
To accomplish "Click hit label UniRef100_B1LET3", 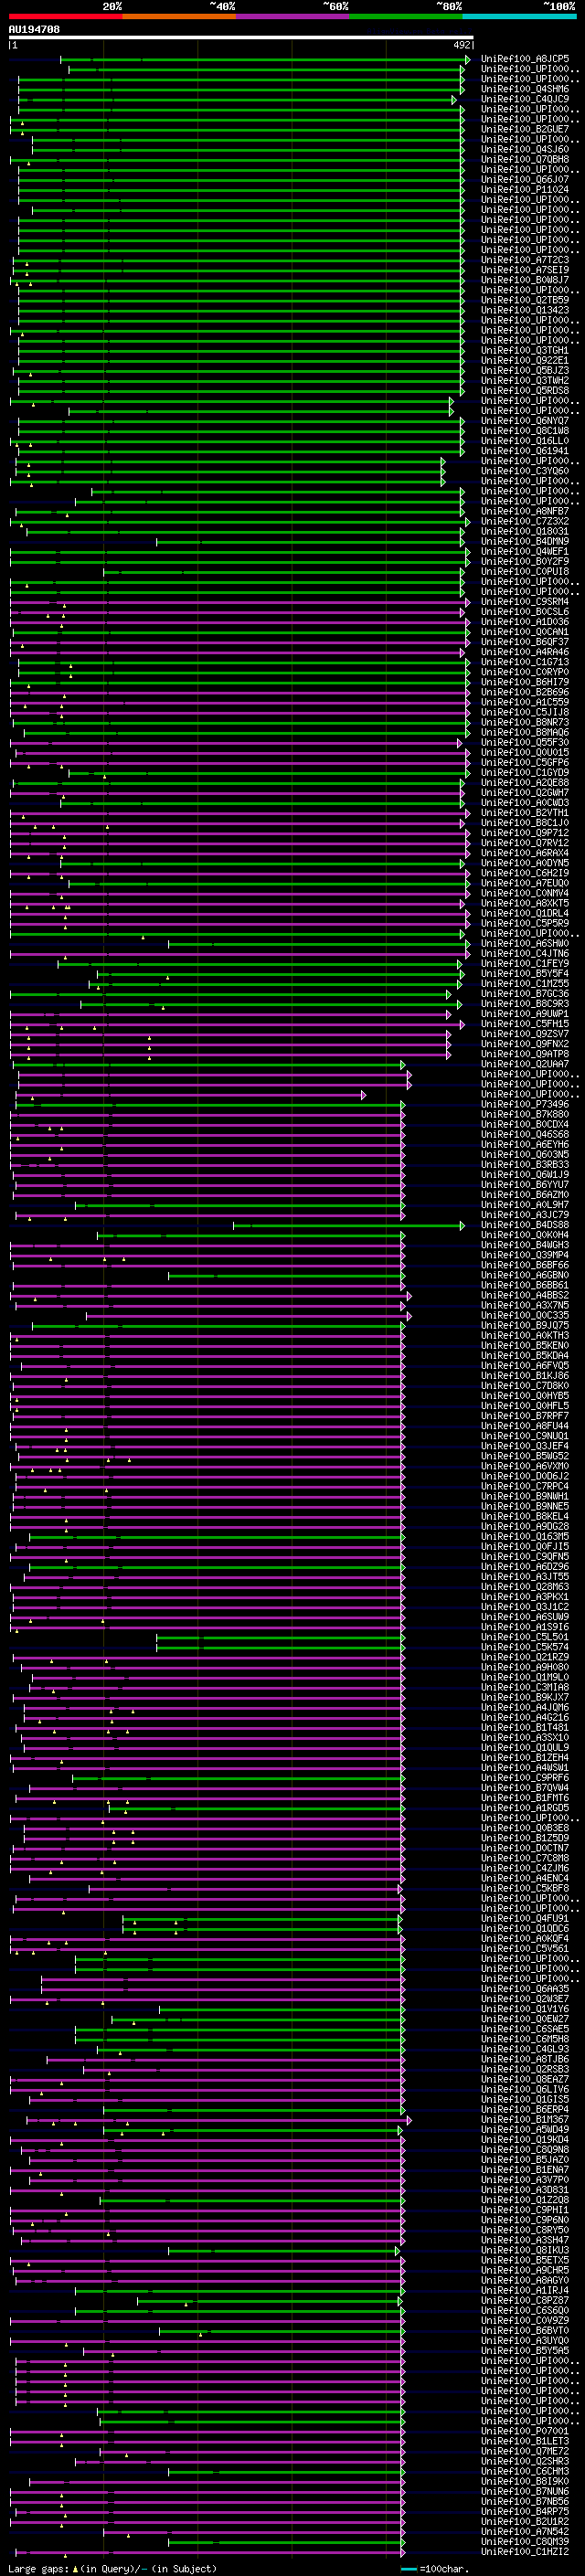I will point(525,2441).
